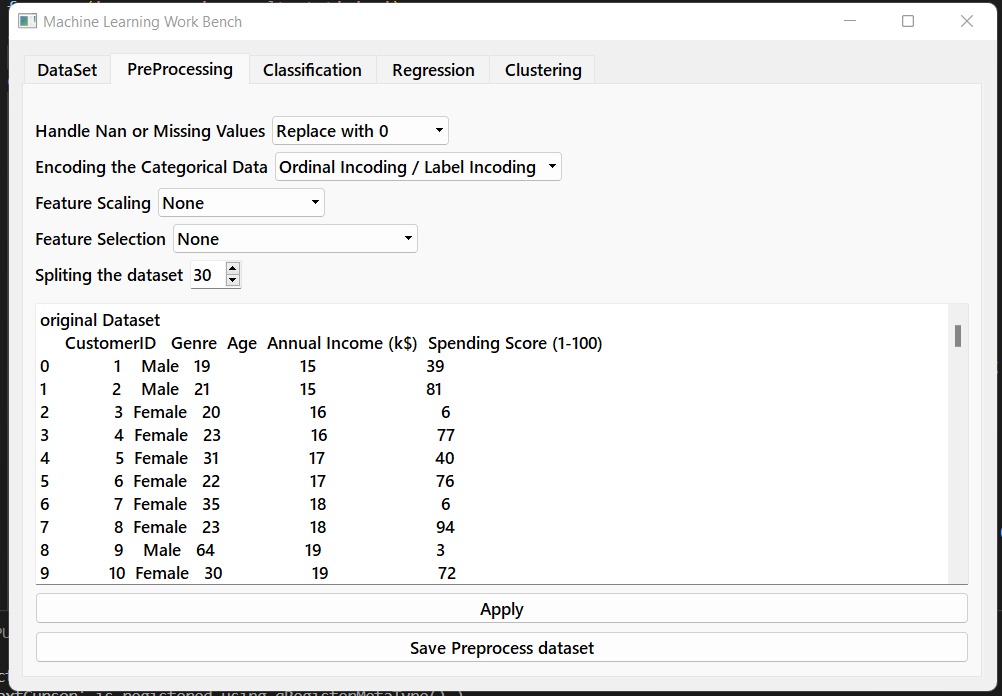1002x696 pixels.
Task: Increase dataset split value with up arrow
Action: (233, 269)
